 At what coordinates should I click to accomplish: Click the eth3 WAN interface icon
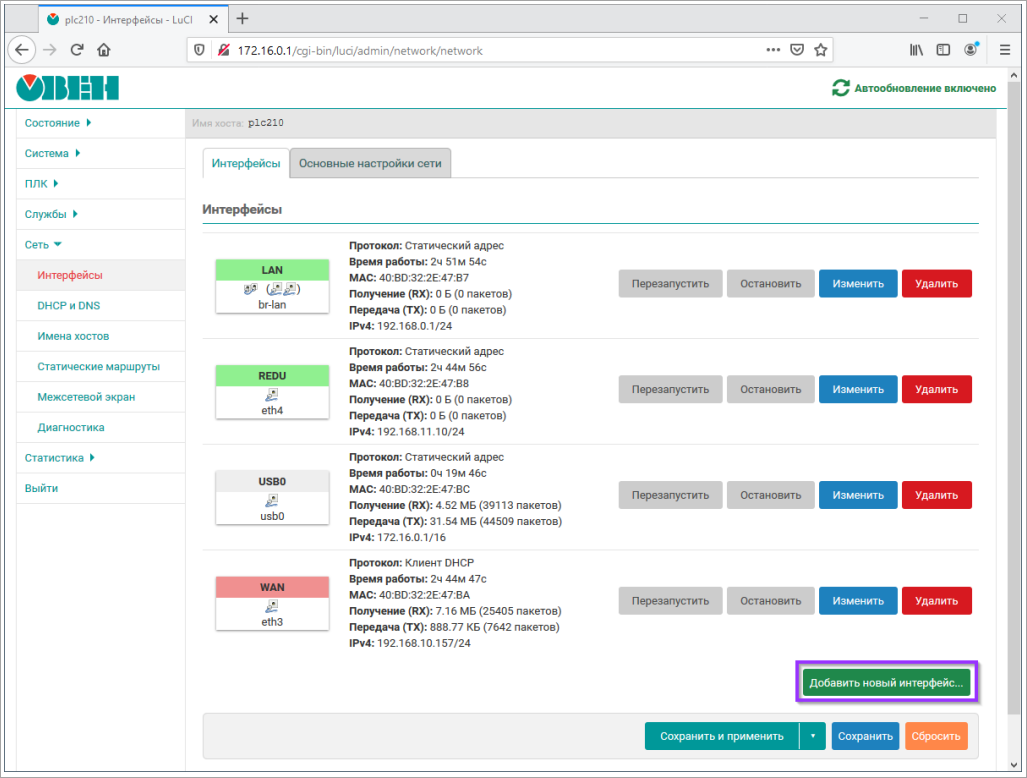pyautogui.click(x=272, y=606)
